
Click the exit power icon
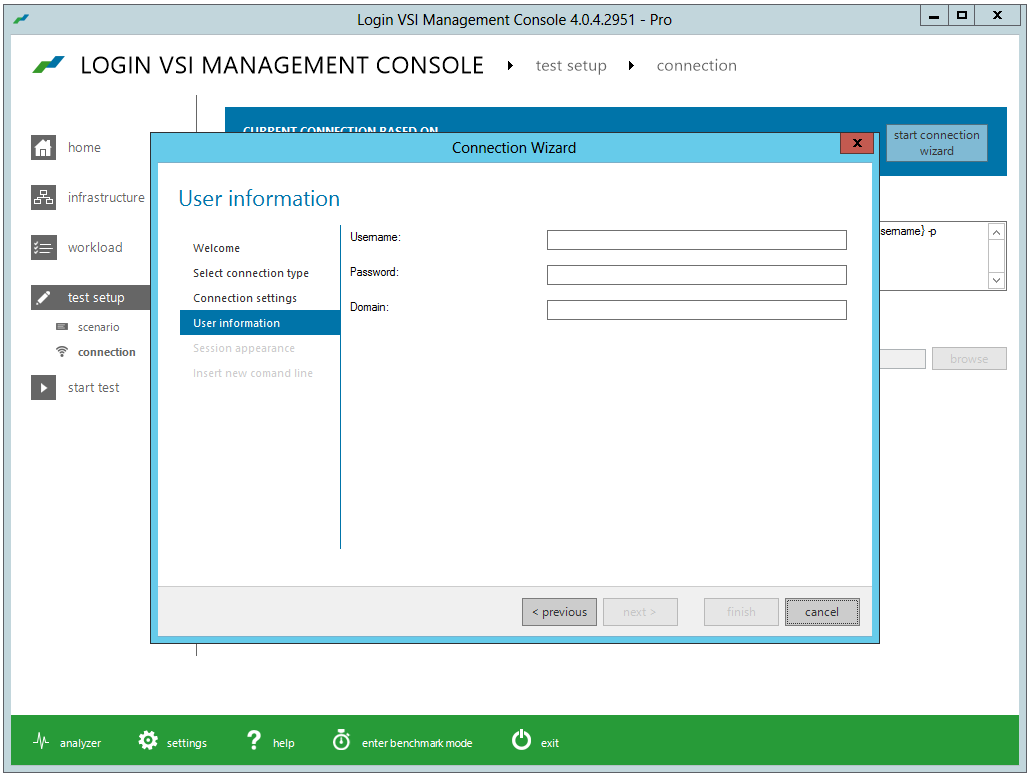click(x=522, y=740)
